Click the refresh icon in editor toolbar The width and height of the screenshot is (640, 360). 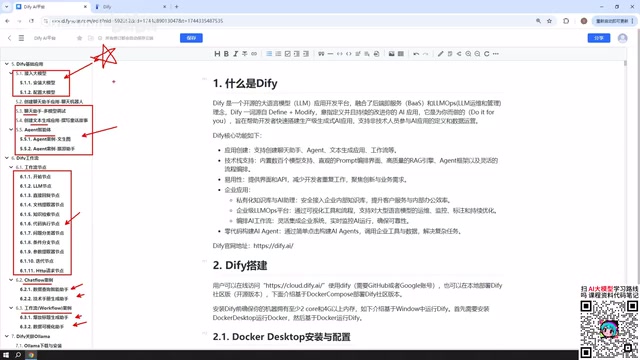pyautogui.click(x=487, y=54)
